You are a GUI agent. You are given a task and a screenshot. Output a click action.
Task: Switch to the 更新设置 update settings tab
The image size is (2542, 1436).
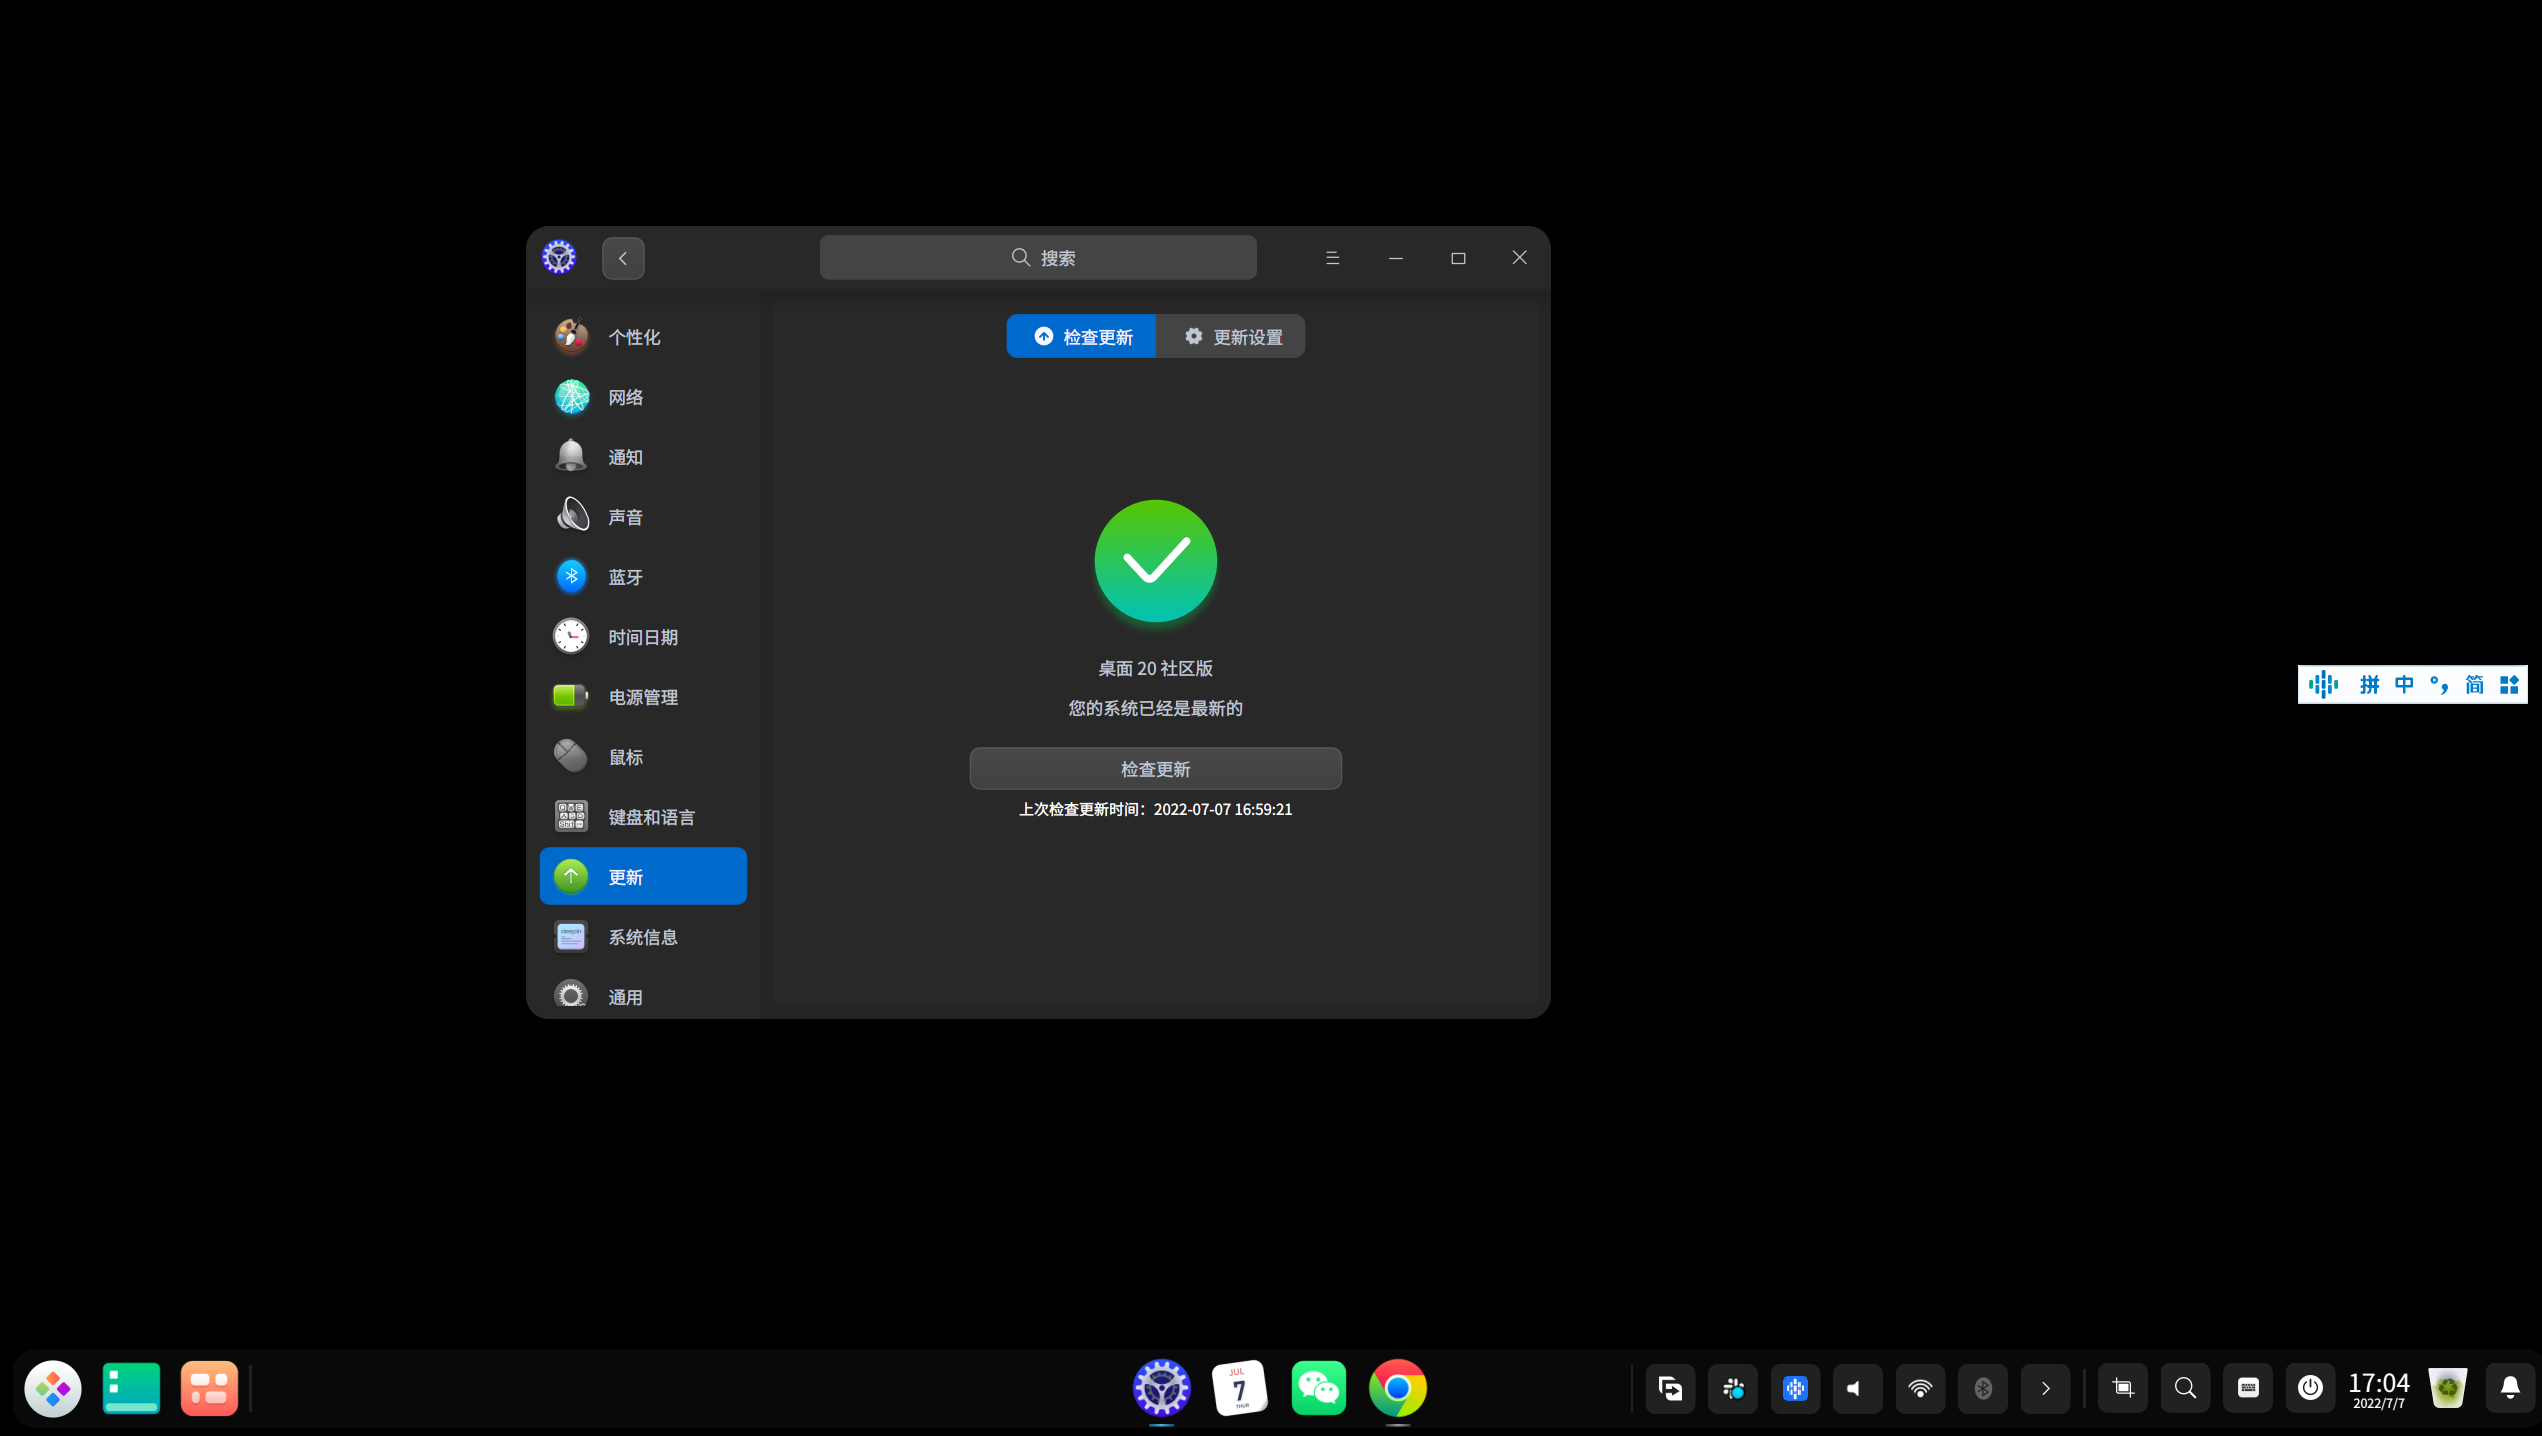pyautogui.click(x=1232, y=337)
